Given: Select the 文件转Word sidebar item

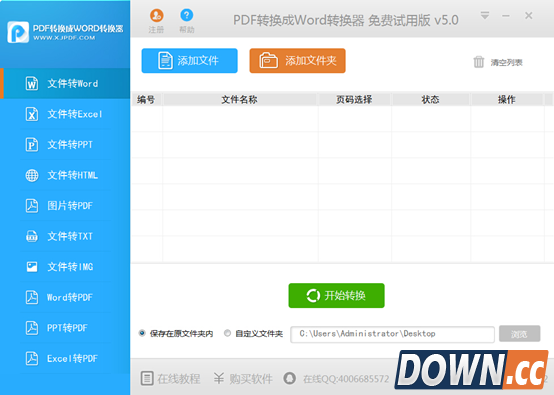Looking at the screenshot, I should 65,83.
